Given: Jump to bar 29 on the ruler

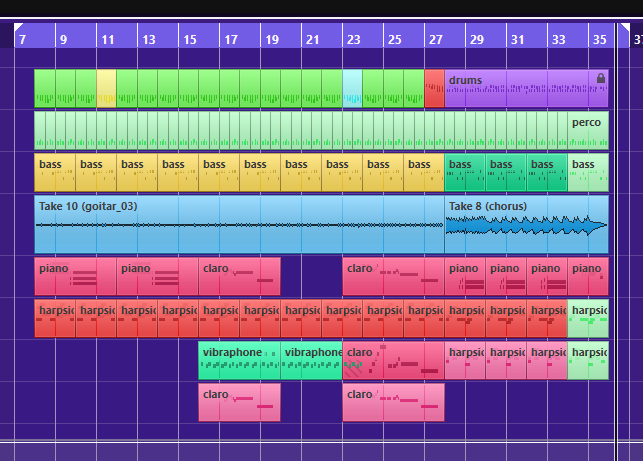Looking at the screenshot, I should pos(476,40).
